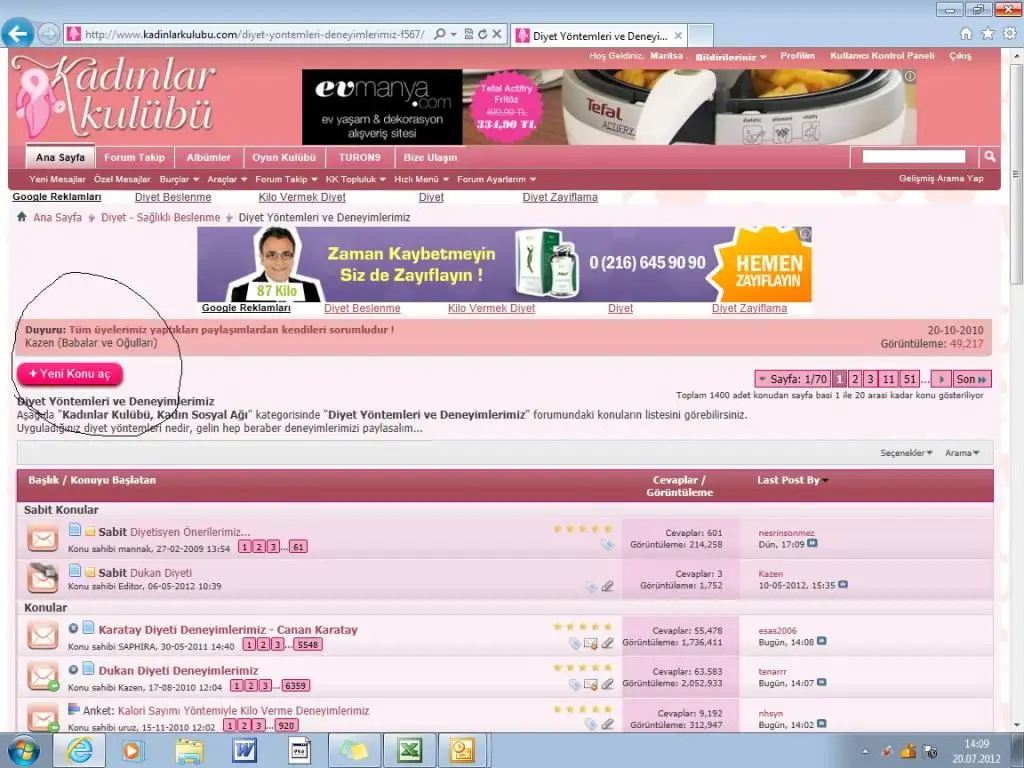The height and width of the screenshot is (768, 1024).
Task: Click Kilo Vermek Diyet ad link at top
Action: point(302,197)
